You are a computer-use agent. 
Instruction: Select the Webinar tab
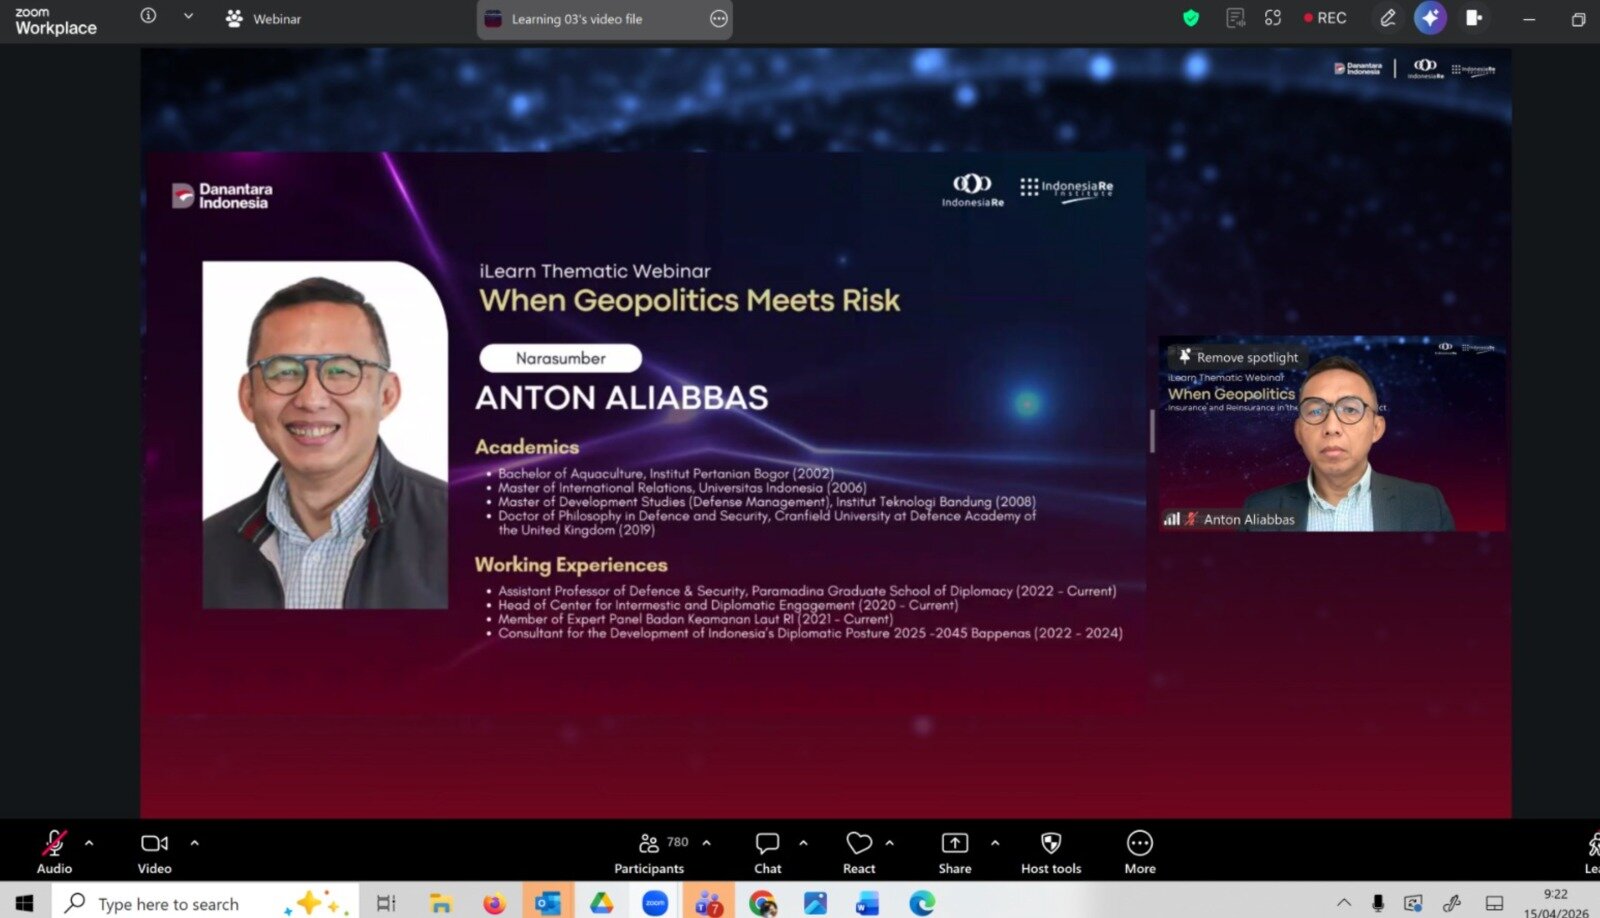264,19
